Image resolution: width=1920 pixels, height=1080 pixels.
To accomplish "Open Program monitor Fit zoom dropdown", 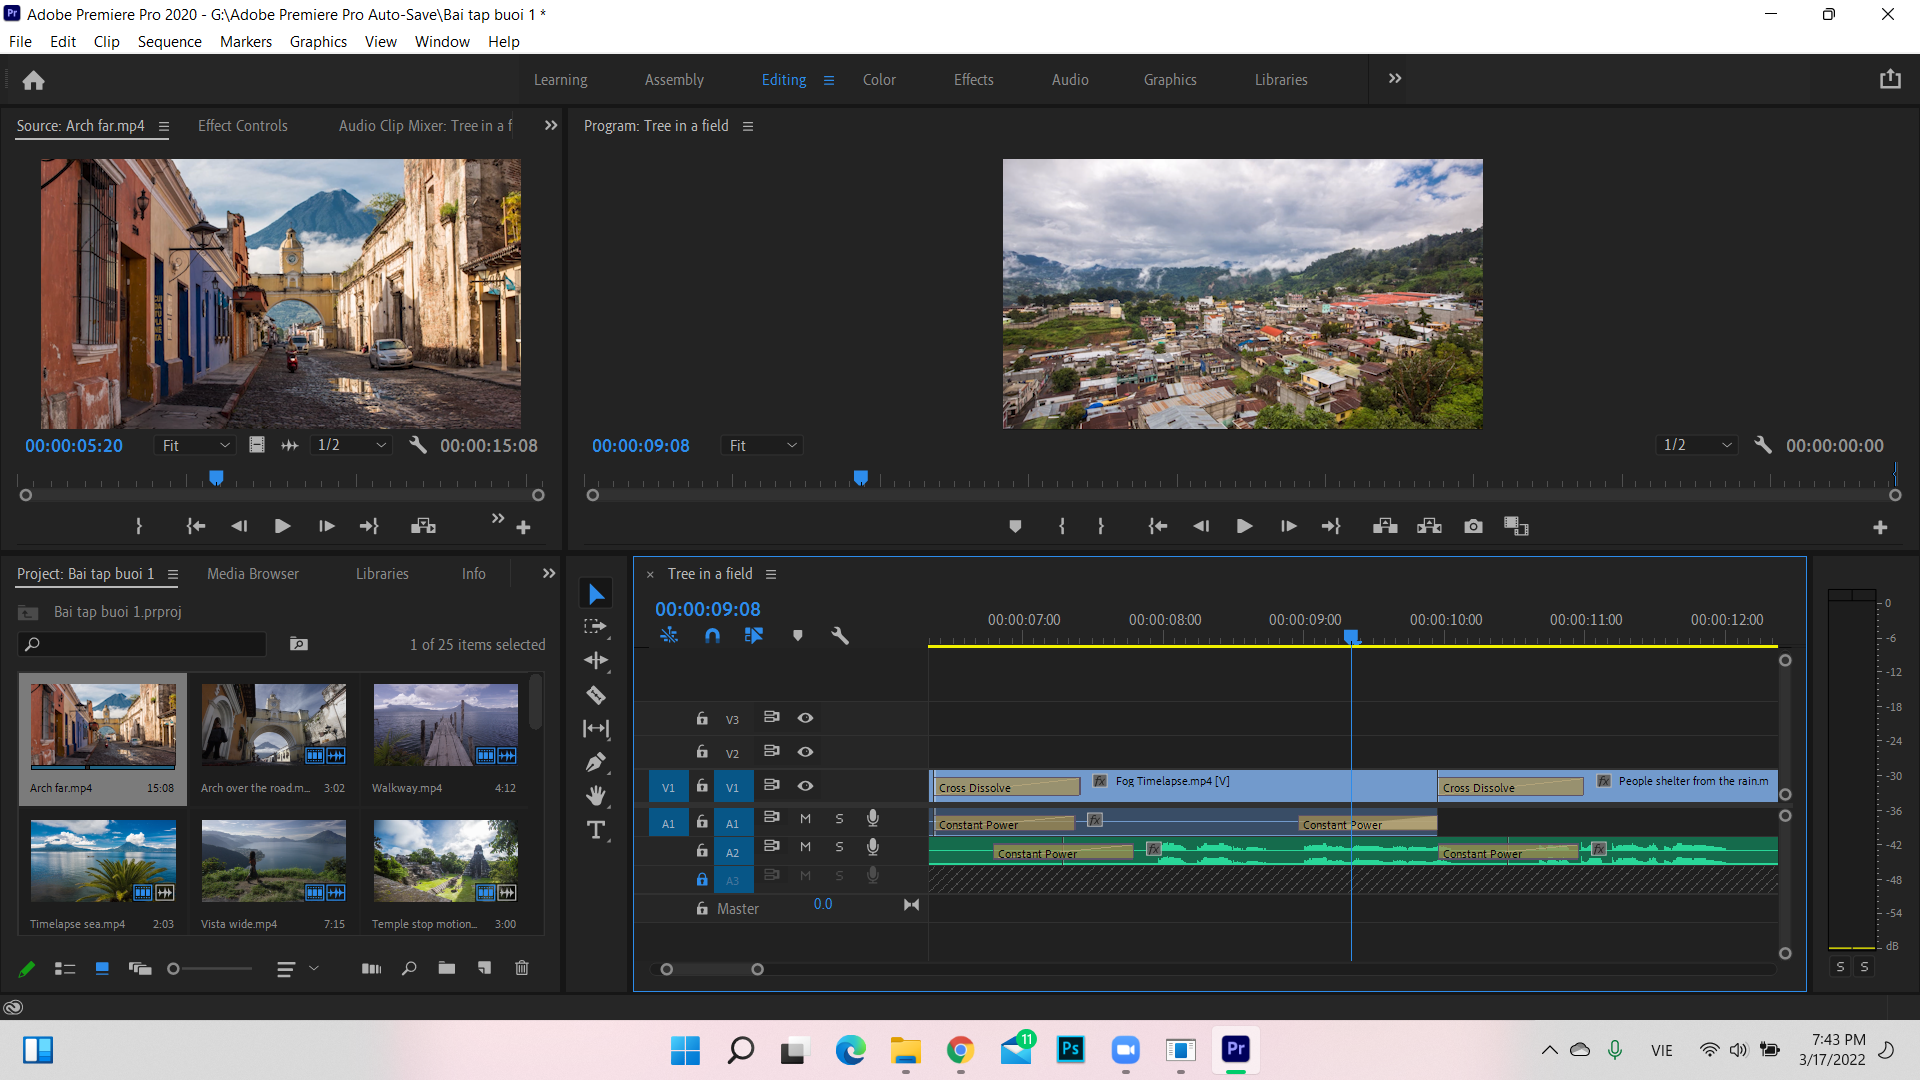I will pos(762,445).
